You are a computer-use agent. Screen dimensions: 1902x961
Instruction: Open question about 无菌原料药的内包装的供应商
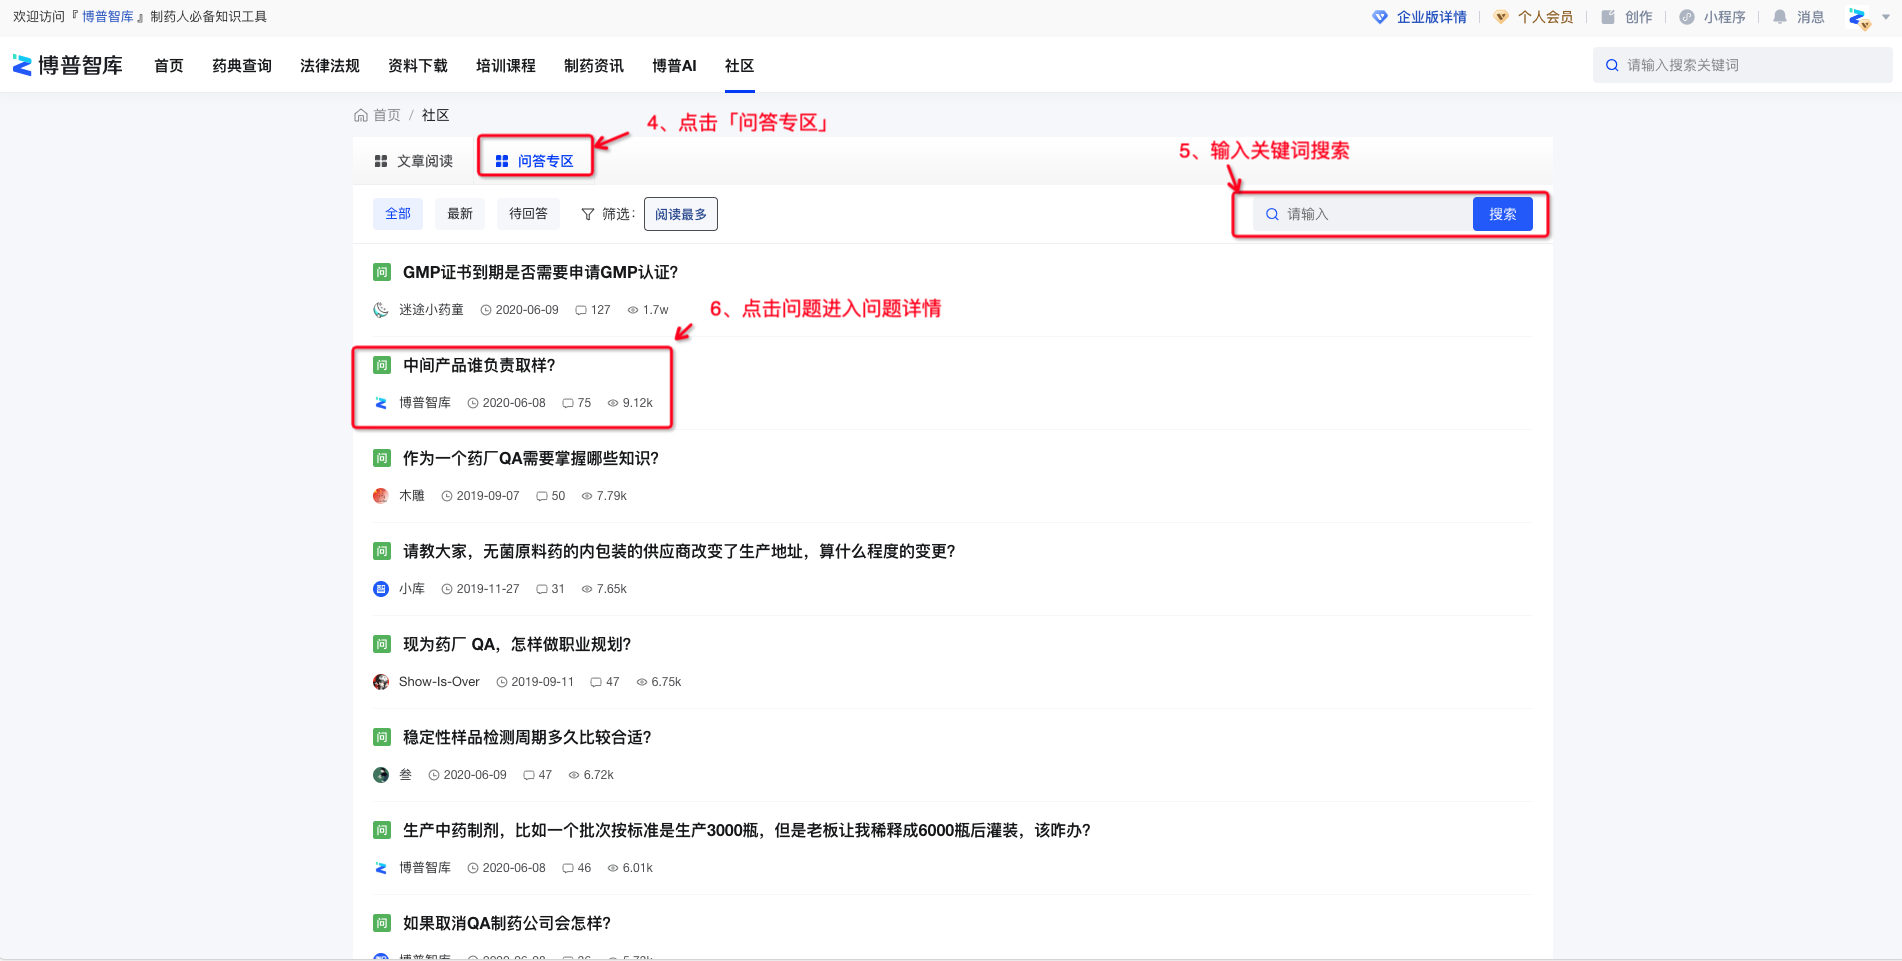coord(679,551)
